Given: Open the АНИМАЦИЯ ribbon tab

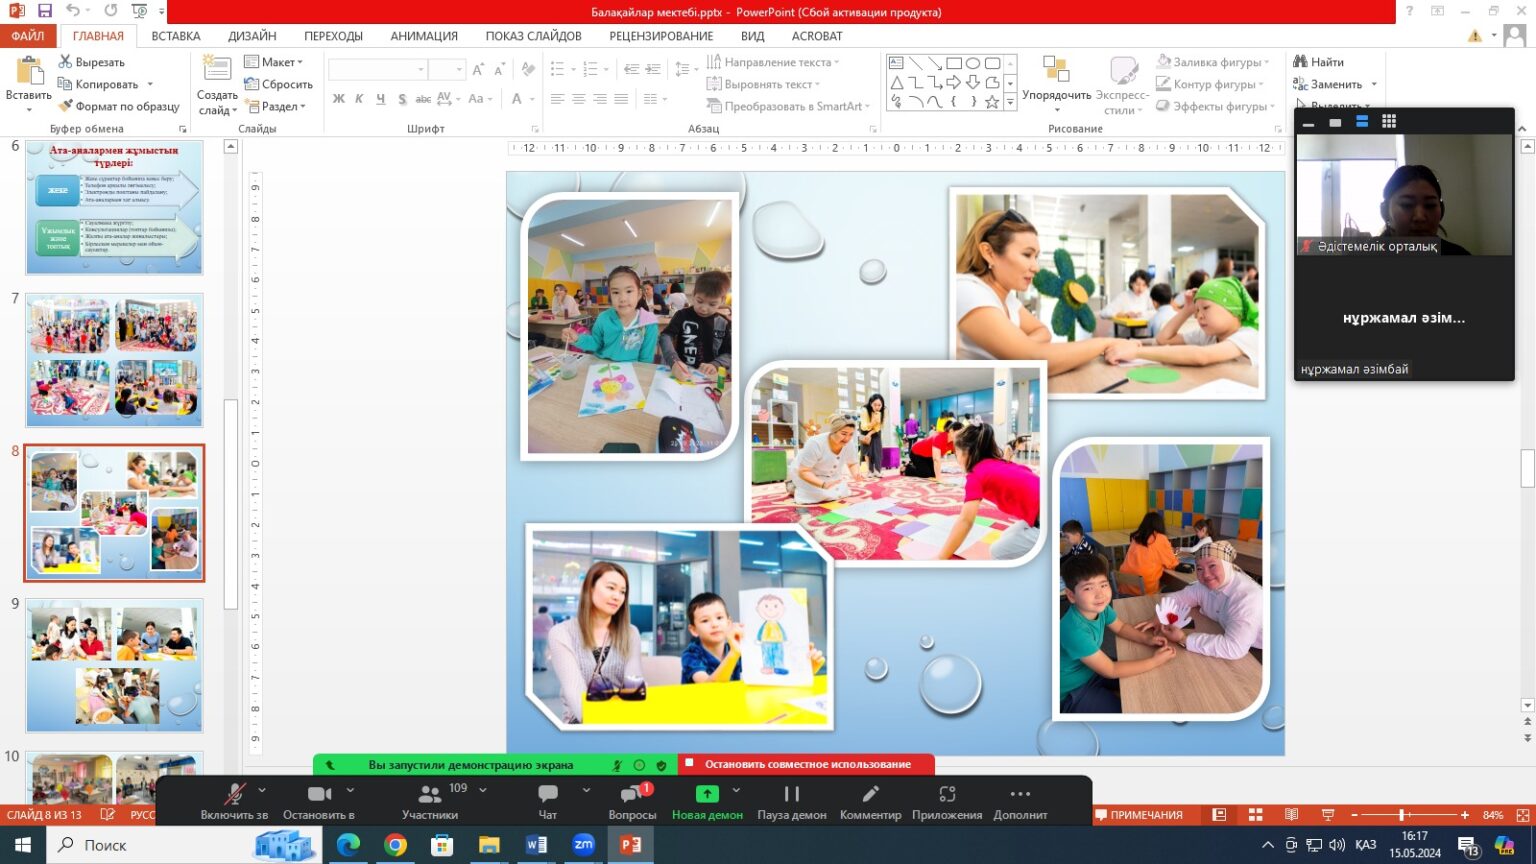Looking at the screenshot, I should 424,36.
